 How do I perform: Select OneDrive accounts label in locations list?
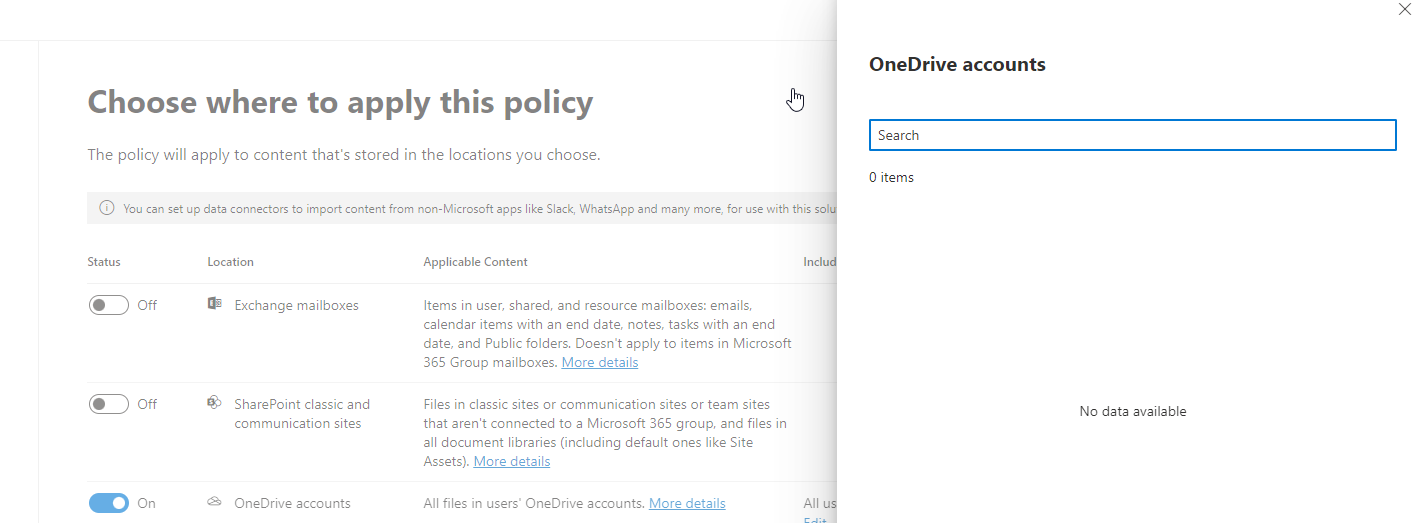click(292, 503)
